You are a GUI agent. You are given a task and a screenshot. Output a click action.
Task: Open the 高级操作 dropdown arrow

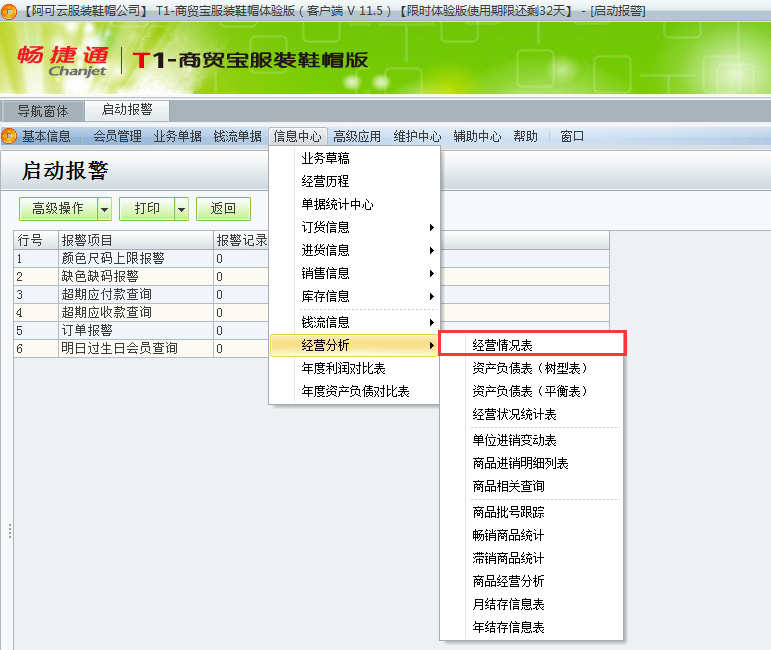pos(104,209)
